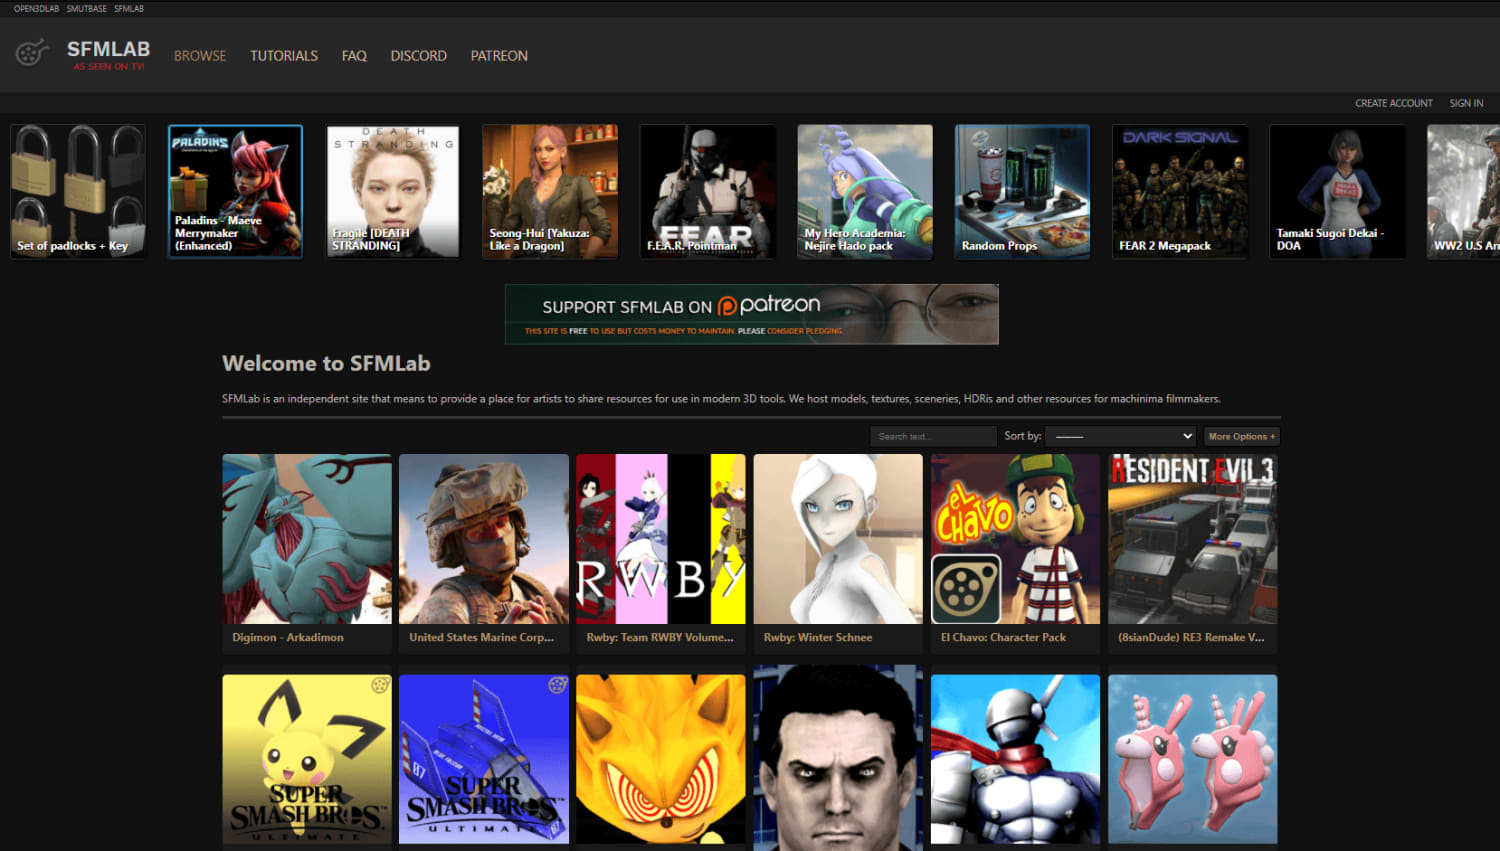This screenshot has width=1500, height=851.
Task: Click the SFMLab logo icon
Action: click(32, 52)
